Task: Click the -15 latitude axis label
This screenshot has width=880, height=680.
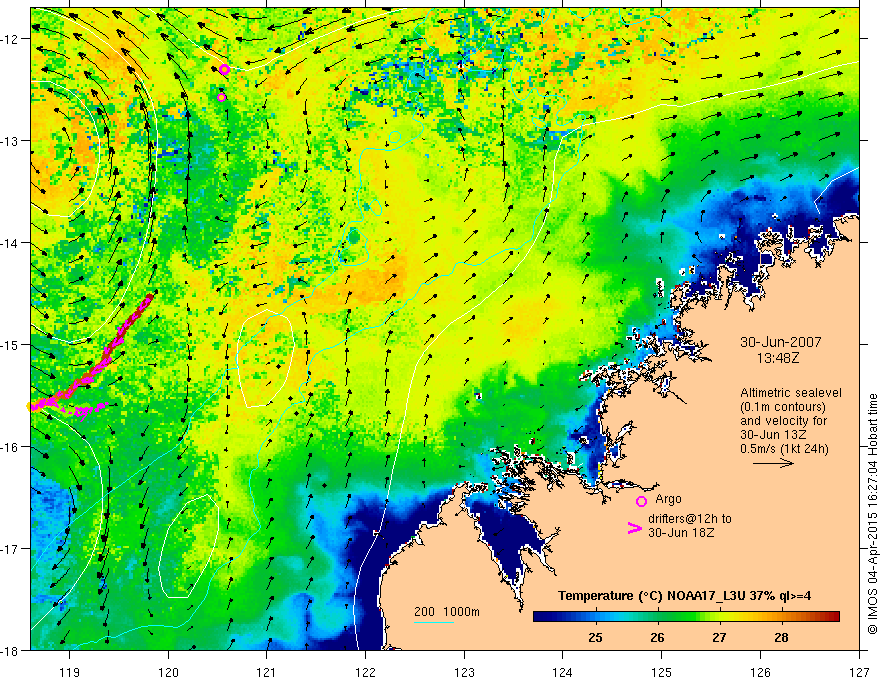Action: click(x=12, y=344)
